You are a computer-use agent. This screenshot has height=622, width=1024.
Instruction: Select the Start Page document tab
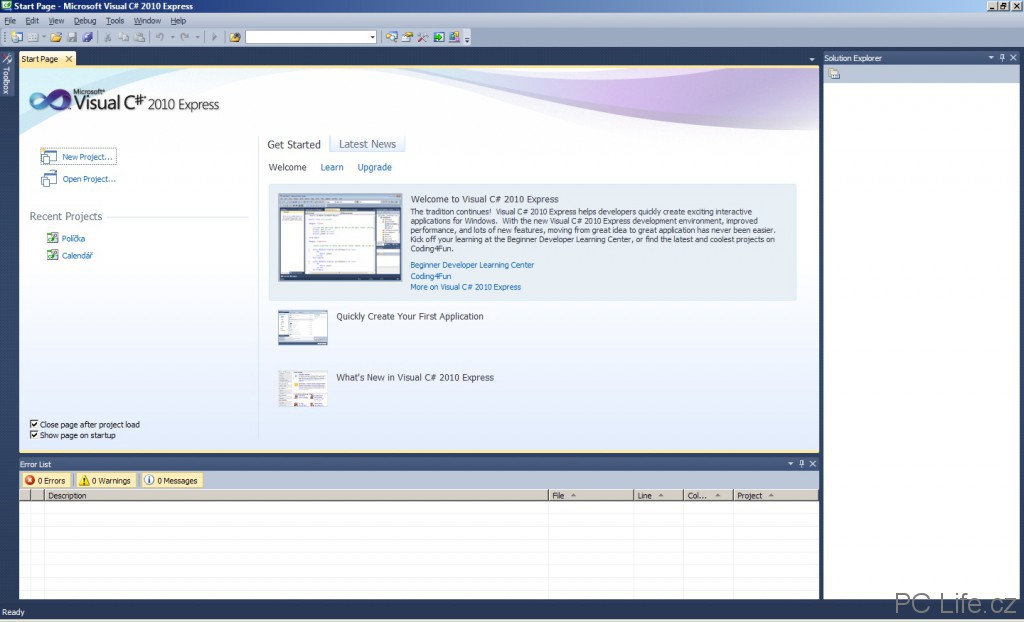click(x=40, y=59)
